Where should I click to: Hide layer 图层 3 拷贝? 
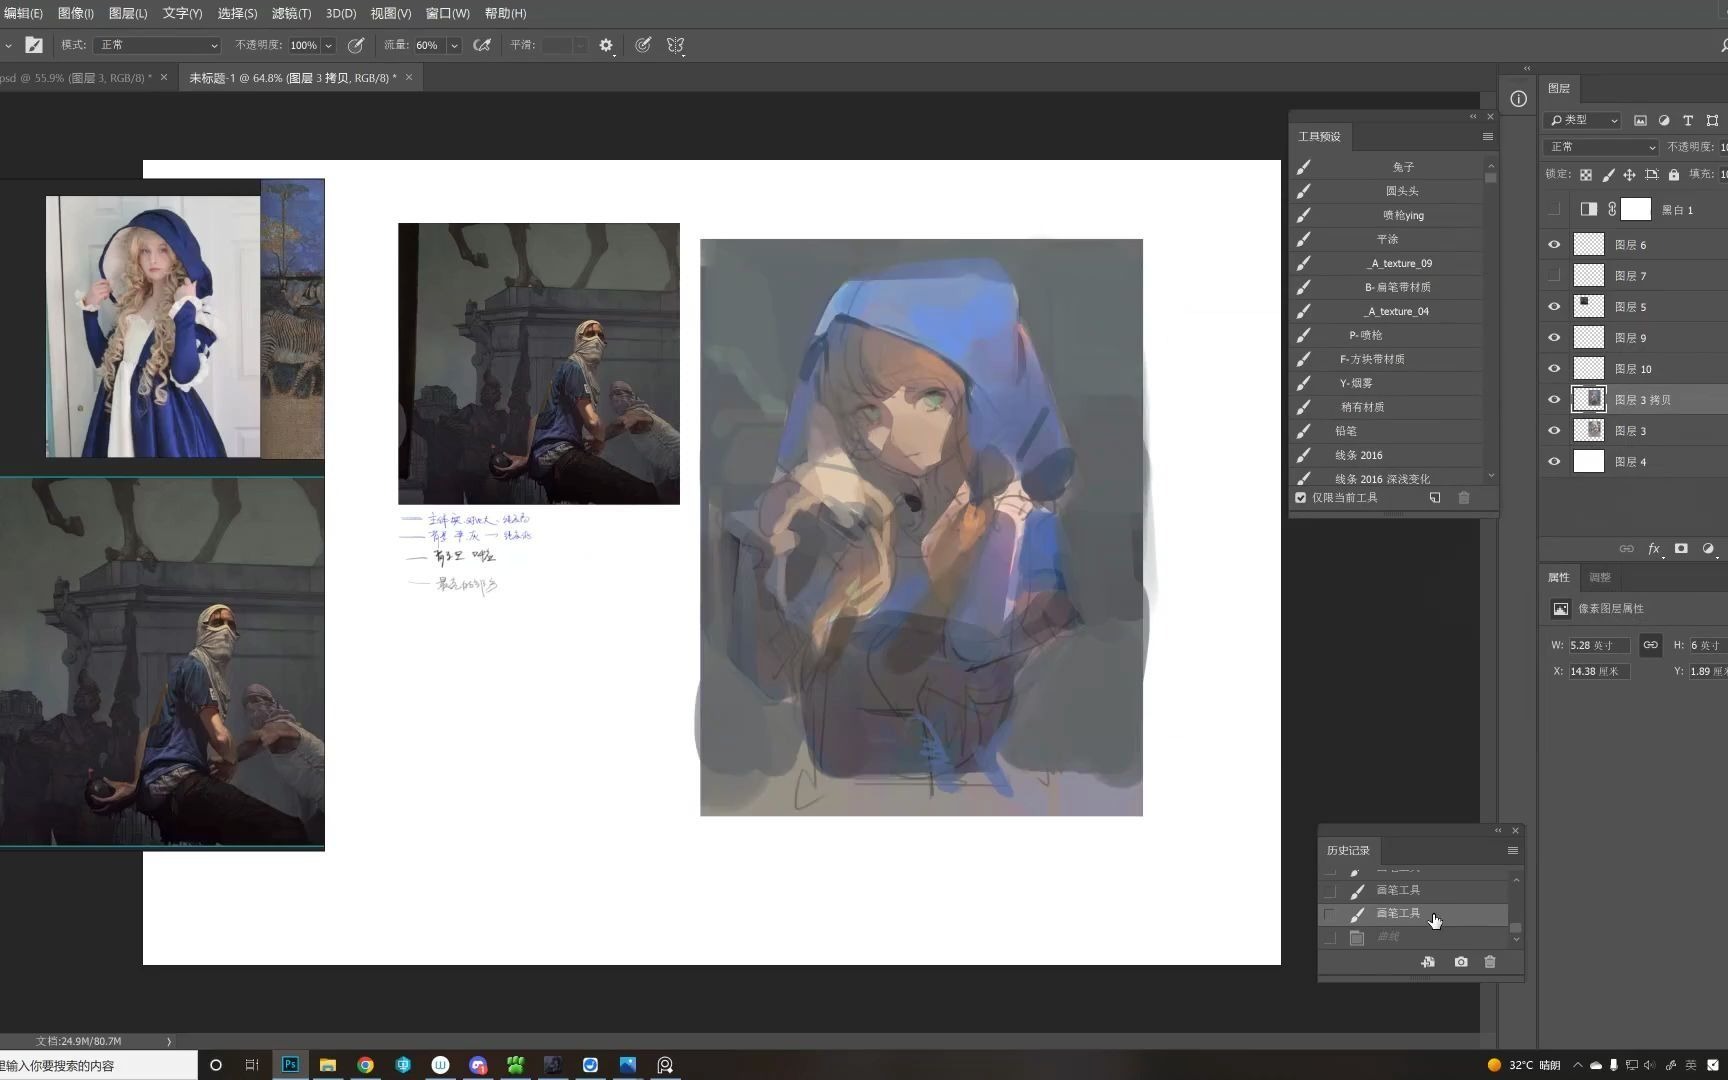click(1554, 399)
